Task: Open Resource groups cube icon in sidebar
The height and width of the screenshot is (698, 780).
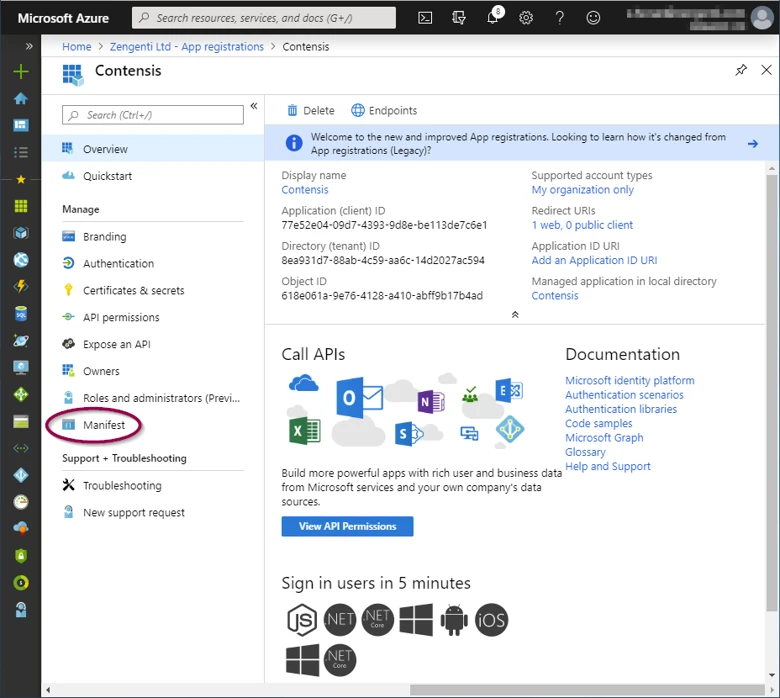Action: coord(21,233)
